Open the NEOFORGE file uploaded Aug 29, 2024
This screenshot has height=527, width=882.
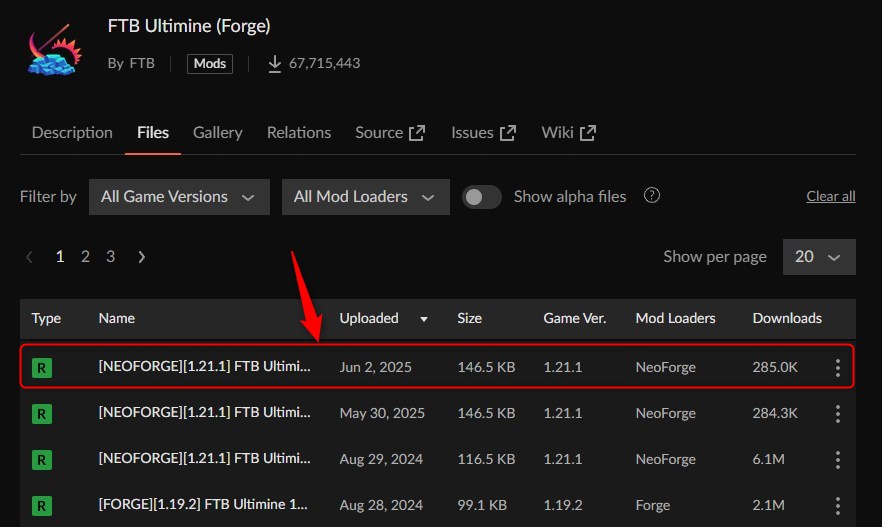204,459
